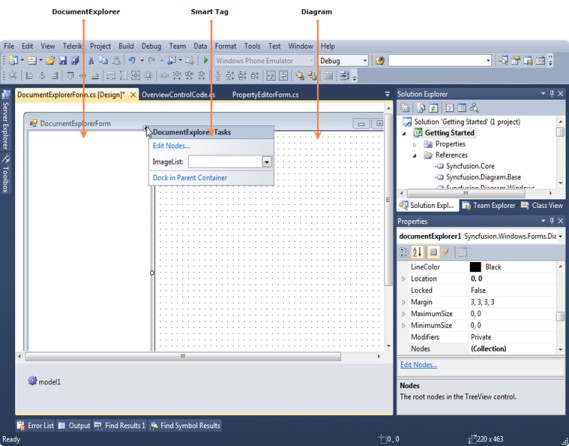Toggle Categorized view in Properties panel
569x446 pixels.
click(404, 252)
